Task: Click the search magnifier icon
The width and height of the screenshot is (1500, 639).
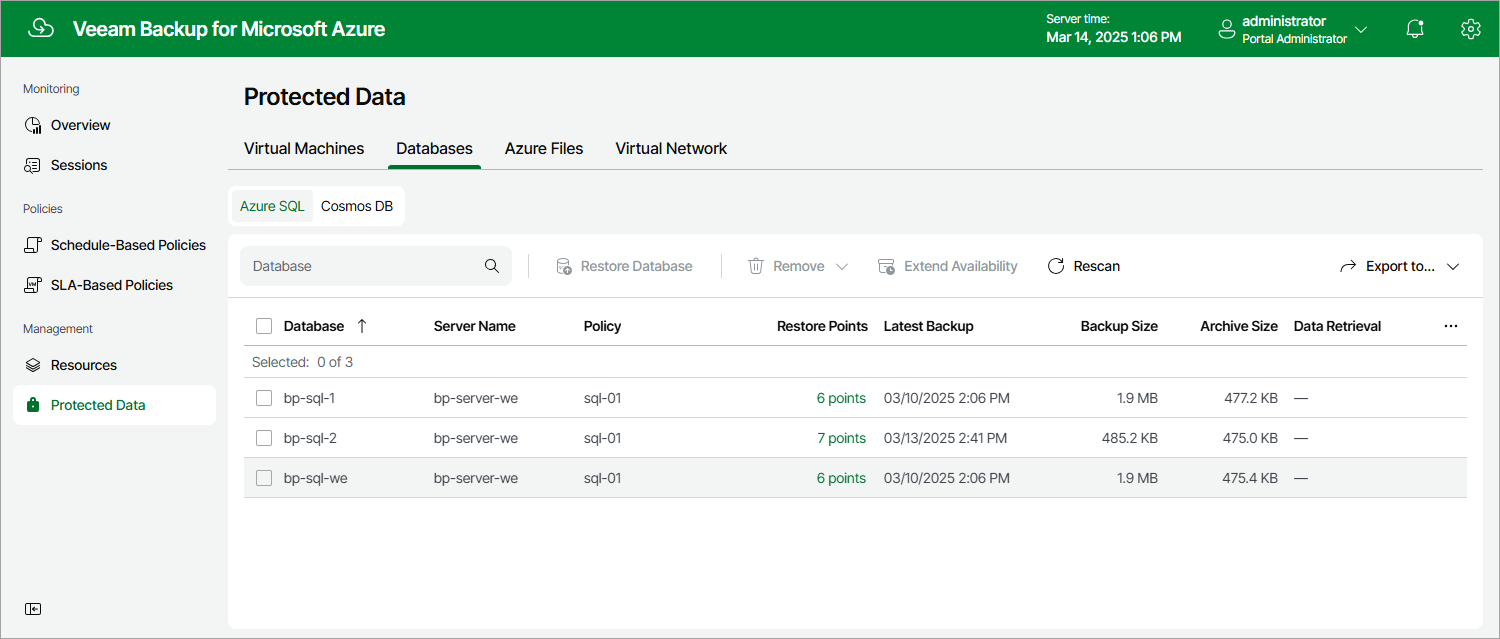Action: (492, 266)
